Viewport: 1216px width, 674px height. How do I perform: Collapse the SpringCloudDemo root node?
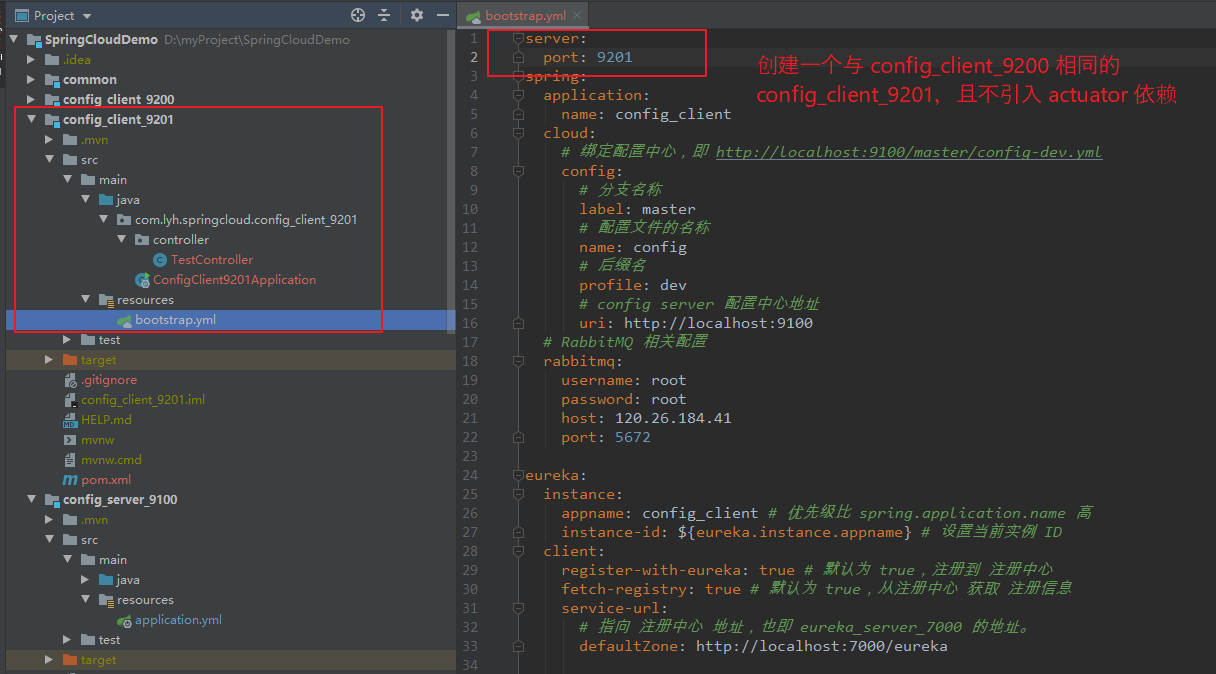point(14,40)
